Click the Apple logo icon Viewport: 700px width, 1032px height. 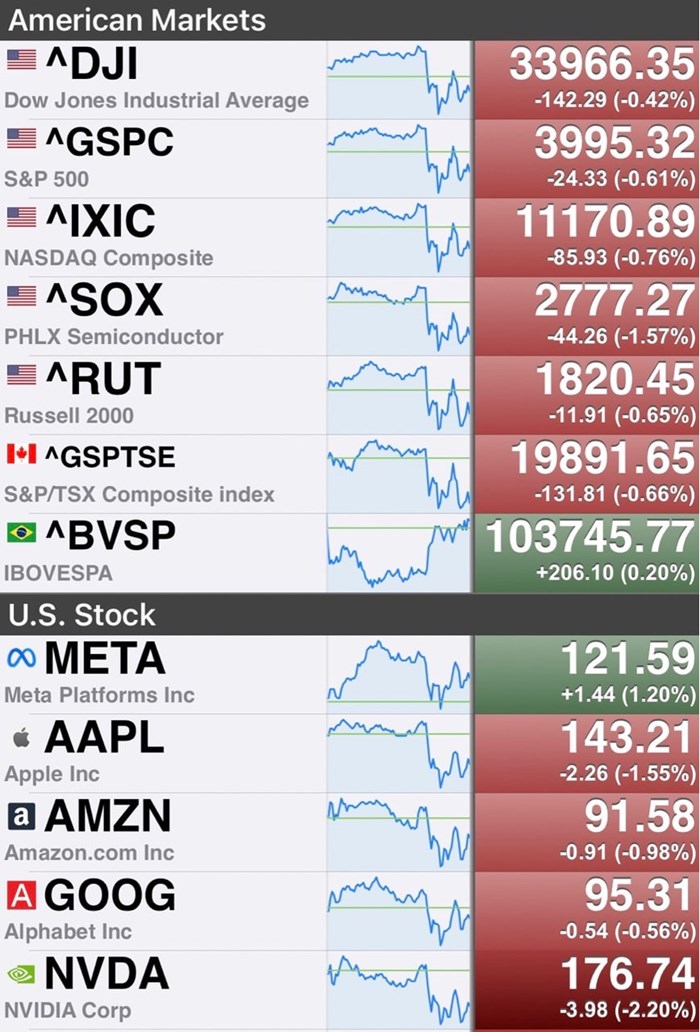pyautogui.click(x=21, y=737)
